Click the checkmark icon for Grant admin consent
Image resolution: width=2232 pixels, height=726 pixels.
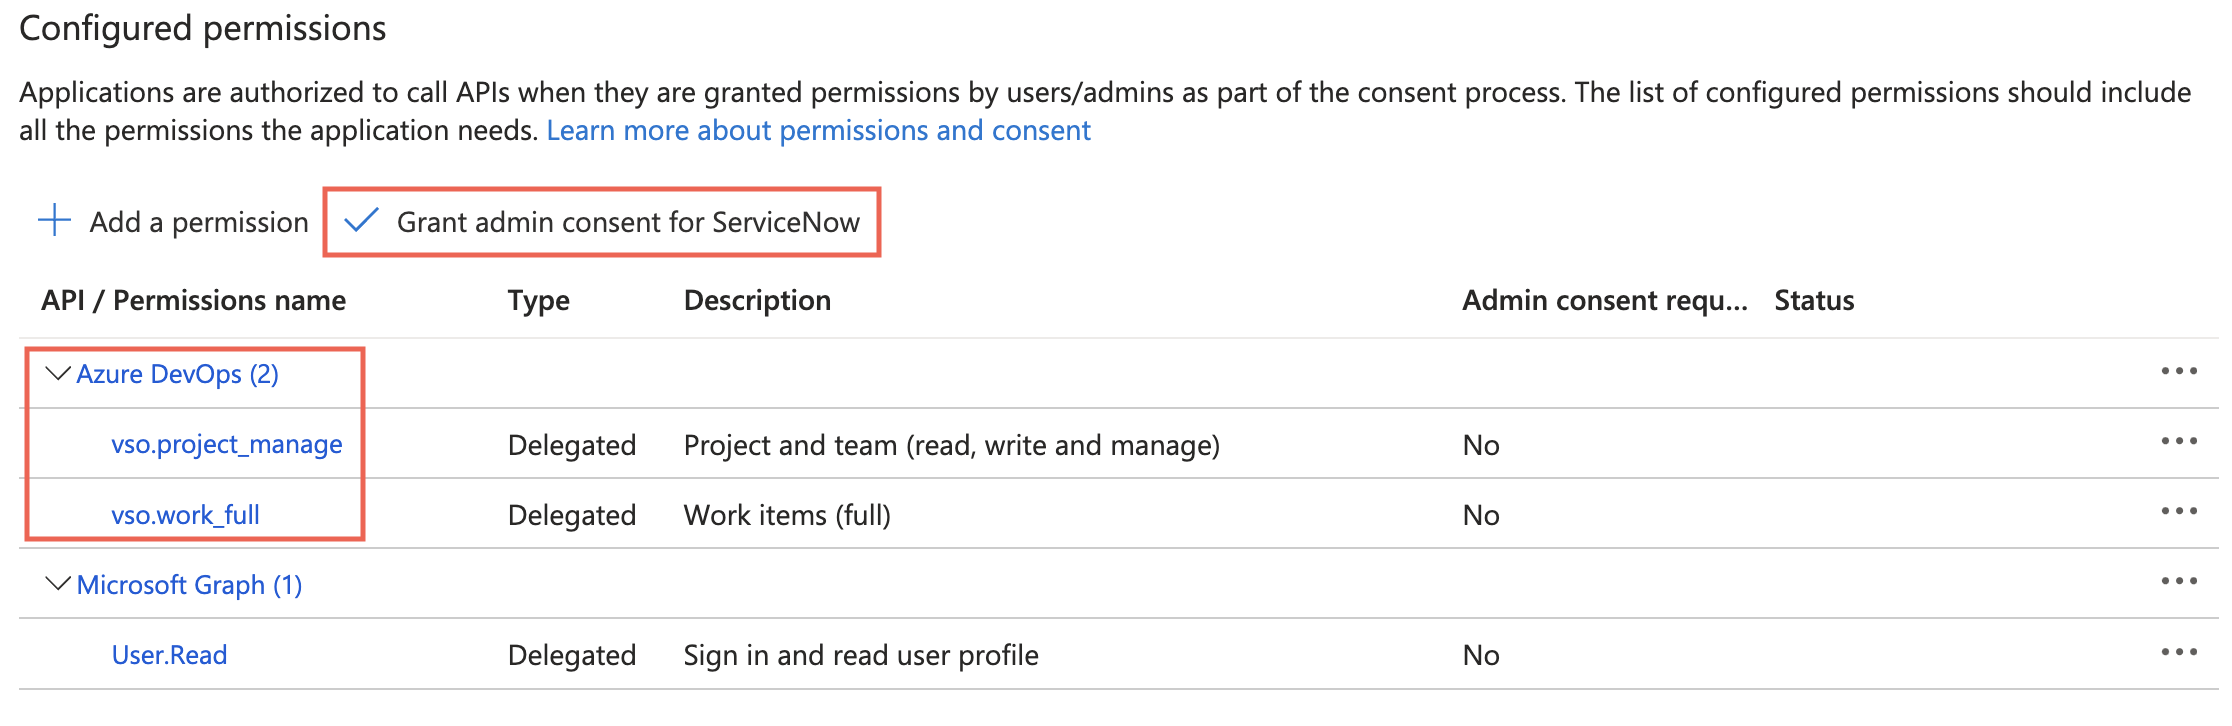point(360,220)
